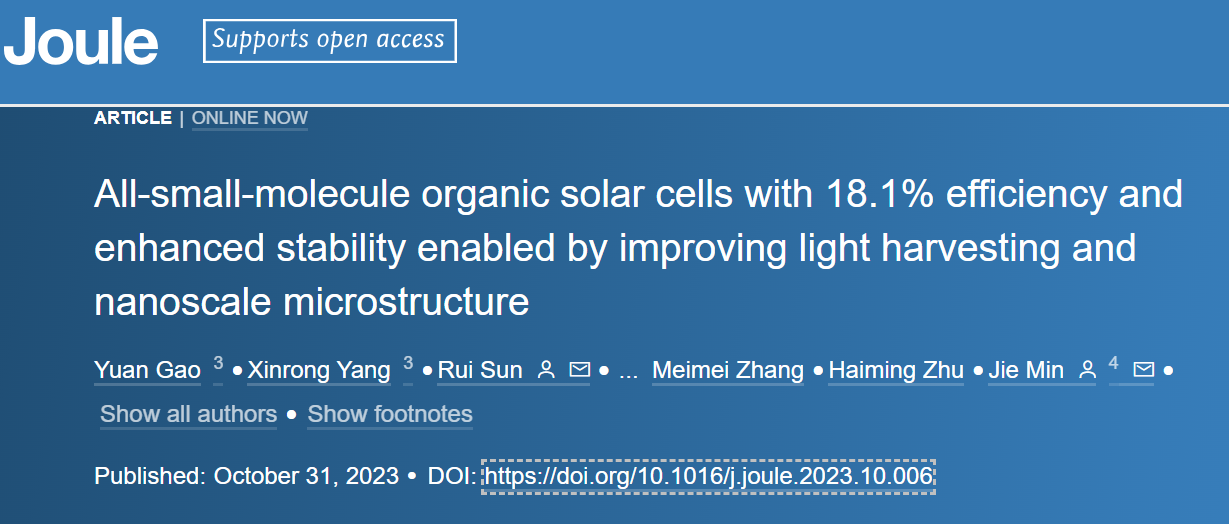Select author Meimei Zhang

[x=728, y=371]
